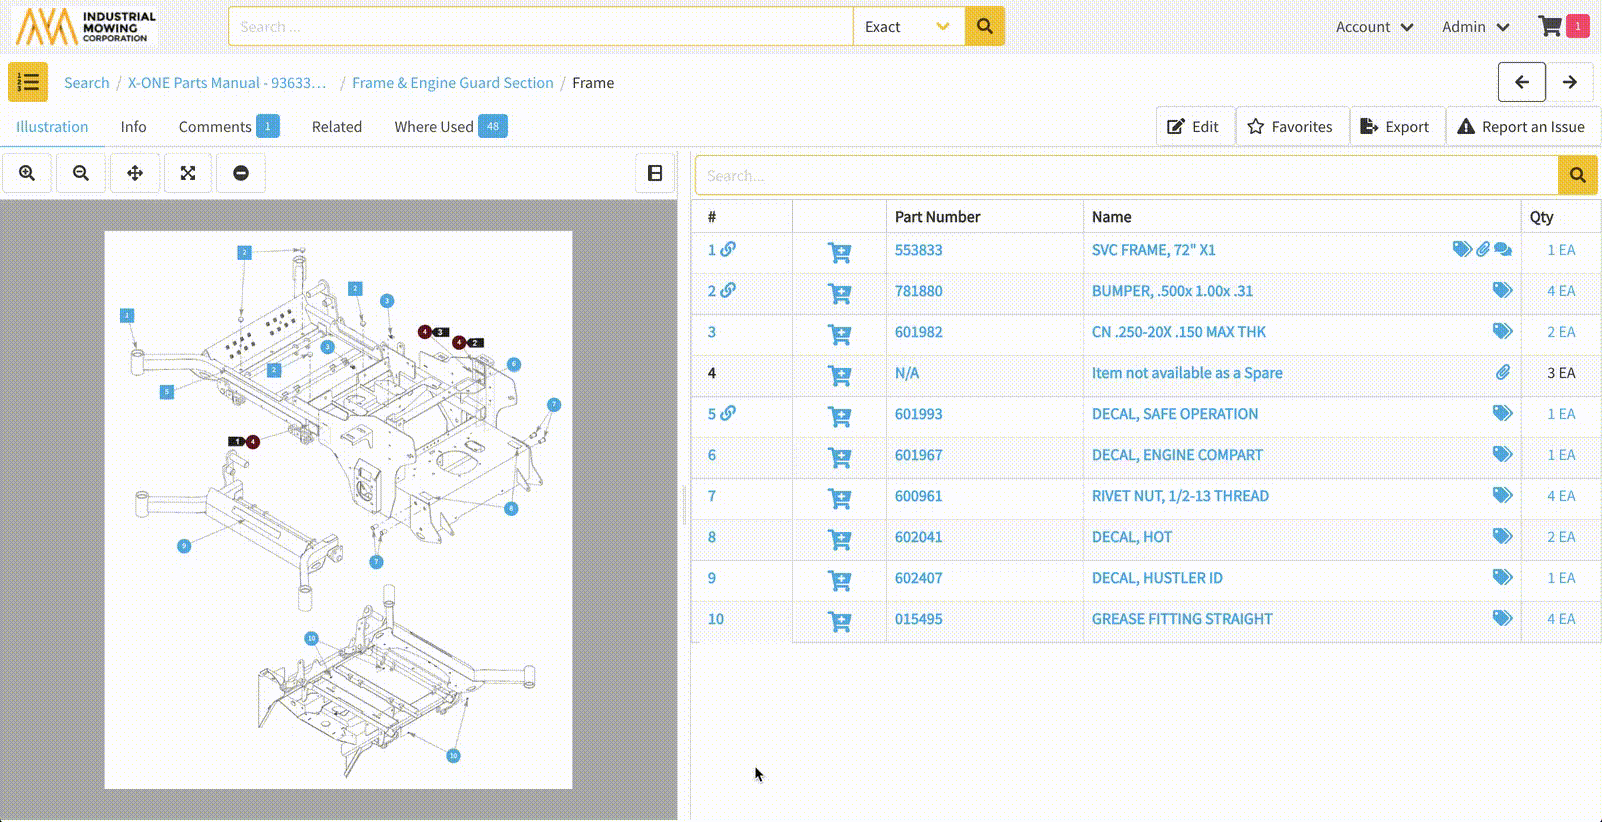Viewport: 1602px width, 822px height.
Task: Open the Exact search type dropdown
Action: pyautogui.click(x=908, y=27)
